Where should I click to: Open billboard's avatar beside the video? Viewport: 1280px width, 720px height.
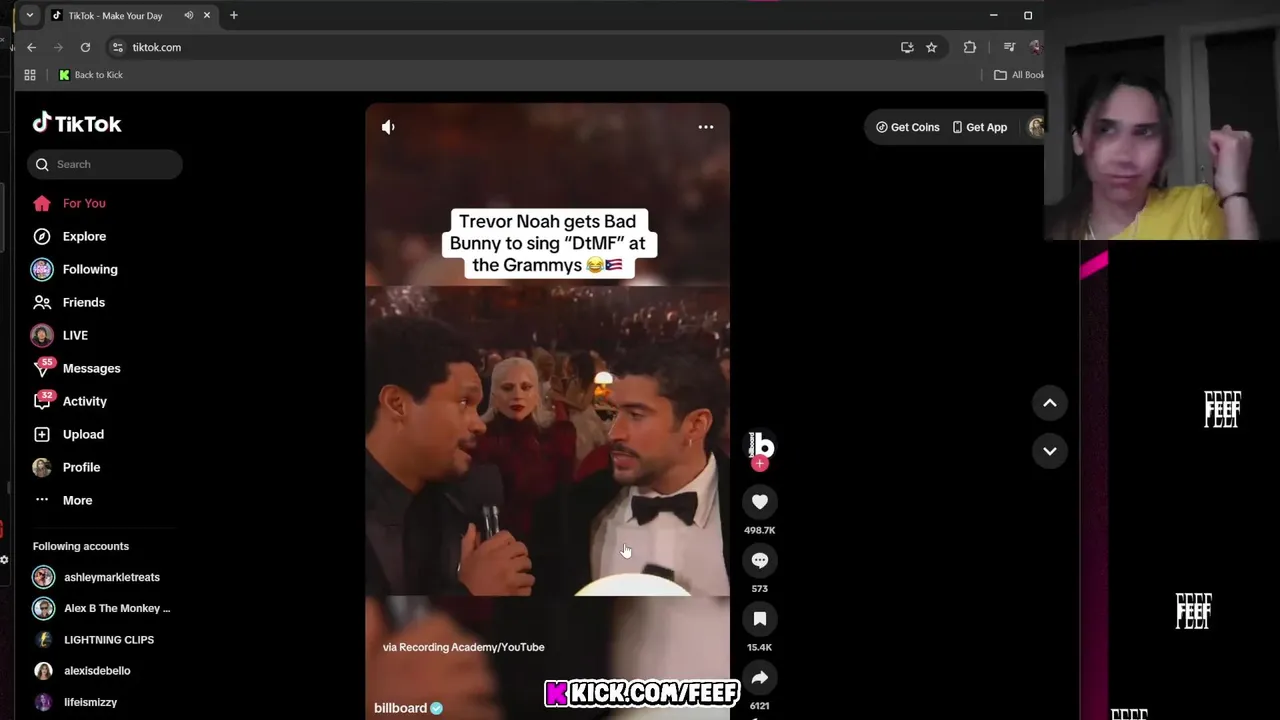[x=761, y=444]
